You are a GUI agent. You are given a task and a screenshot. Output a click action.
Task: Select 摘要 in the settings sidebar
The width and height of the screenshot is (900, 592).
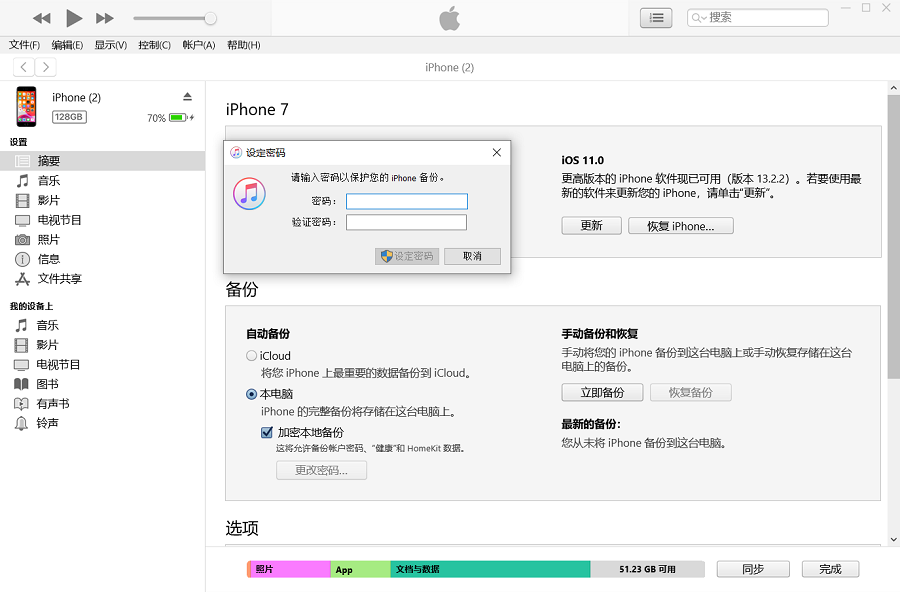click(x=102, y=161)
